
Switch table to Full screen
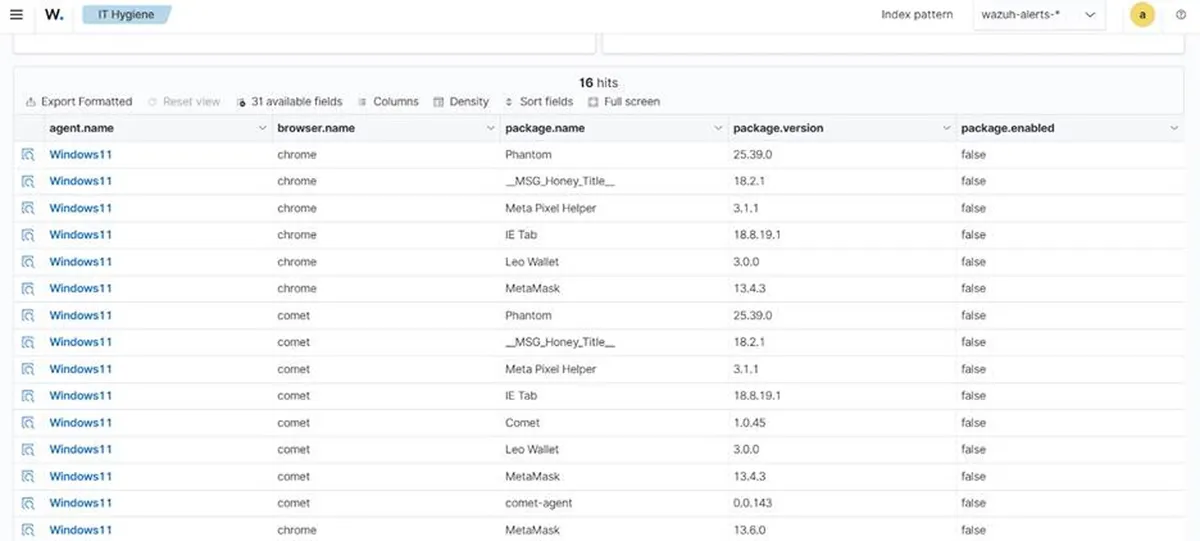[x=624, y=101]
